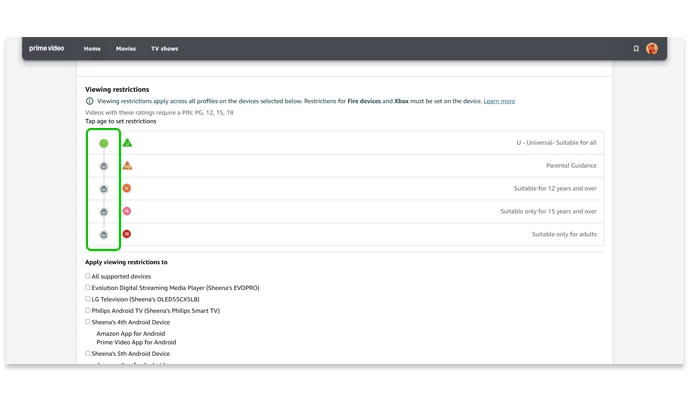The height and width of the screenshot is (400, 690).
Task: Check Evolution Digital Streaming Media Player
Action: pyautogui.click(x=88, y=287)
